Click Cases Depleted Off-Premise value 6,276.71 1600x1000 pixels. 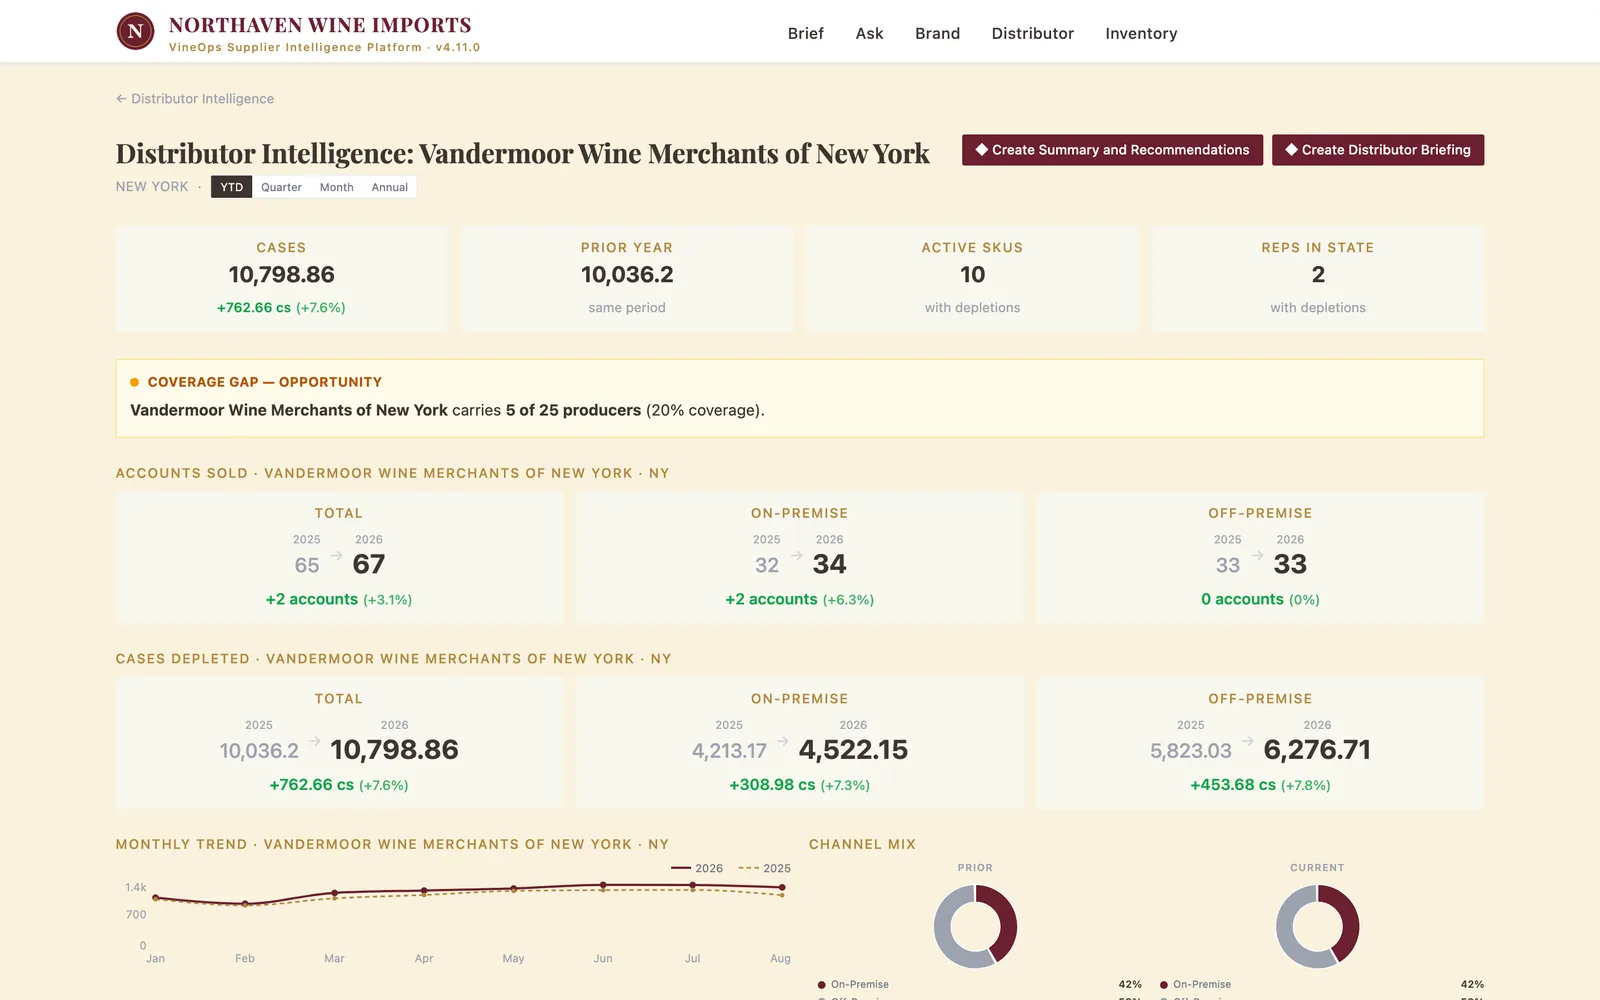1317,750
